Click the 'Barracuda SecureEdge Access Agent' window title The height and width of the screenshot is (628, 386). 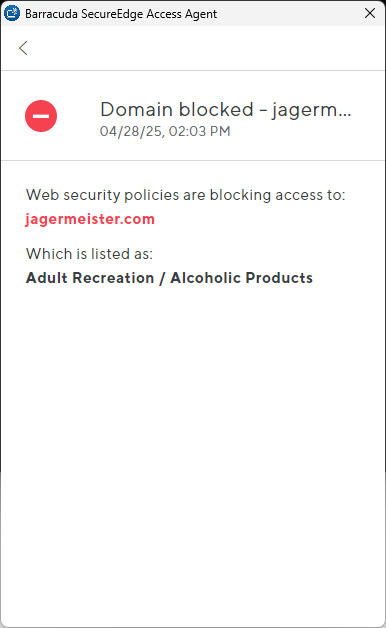[121, 14]
